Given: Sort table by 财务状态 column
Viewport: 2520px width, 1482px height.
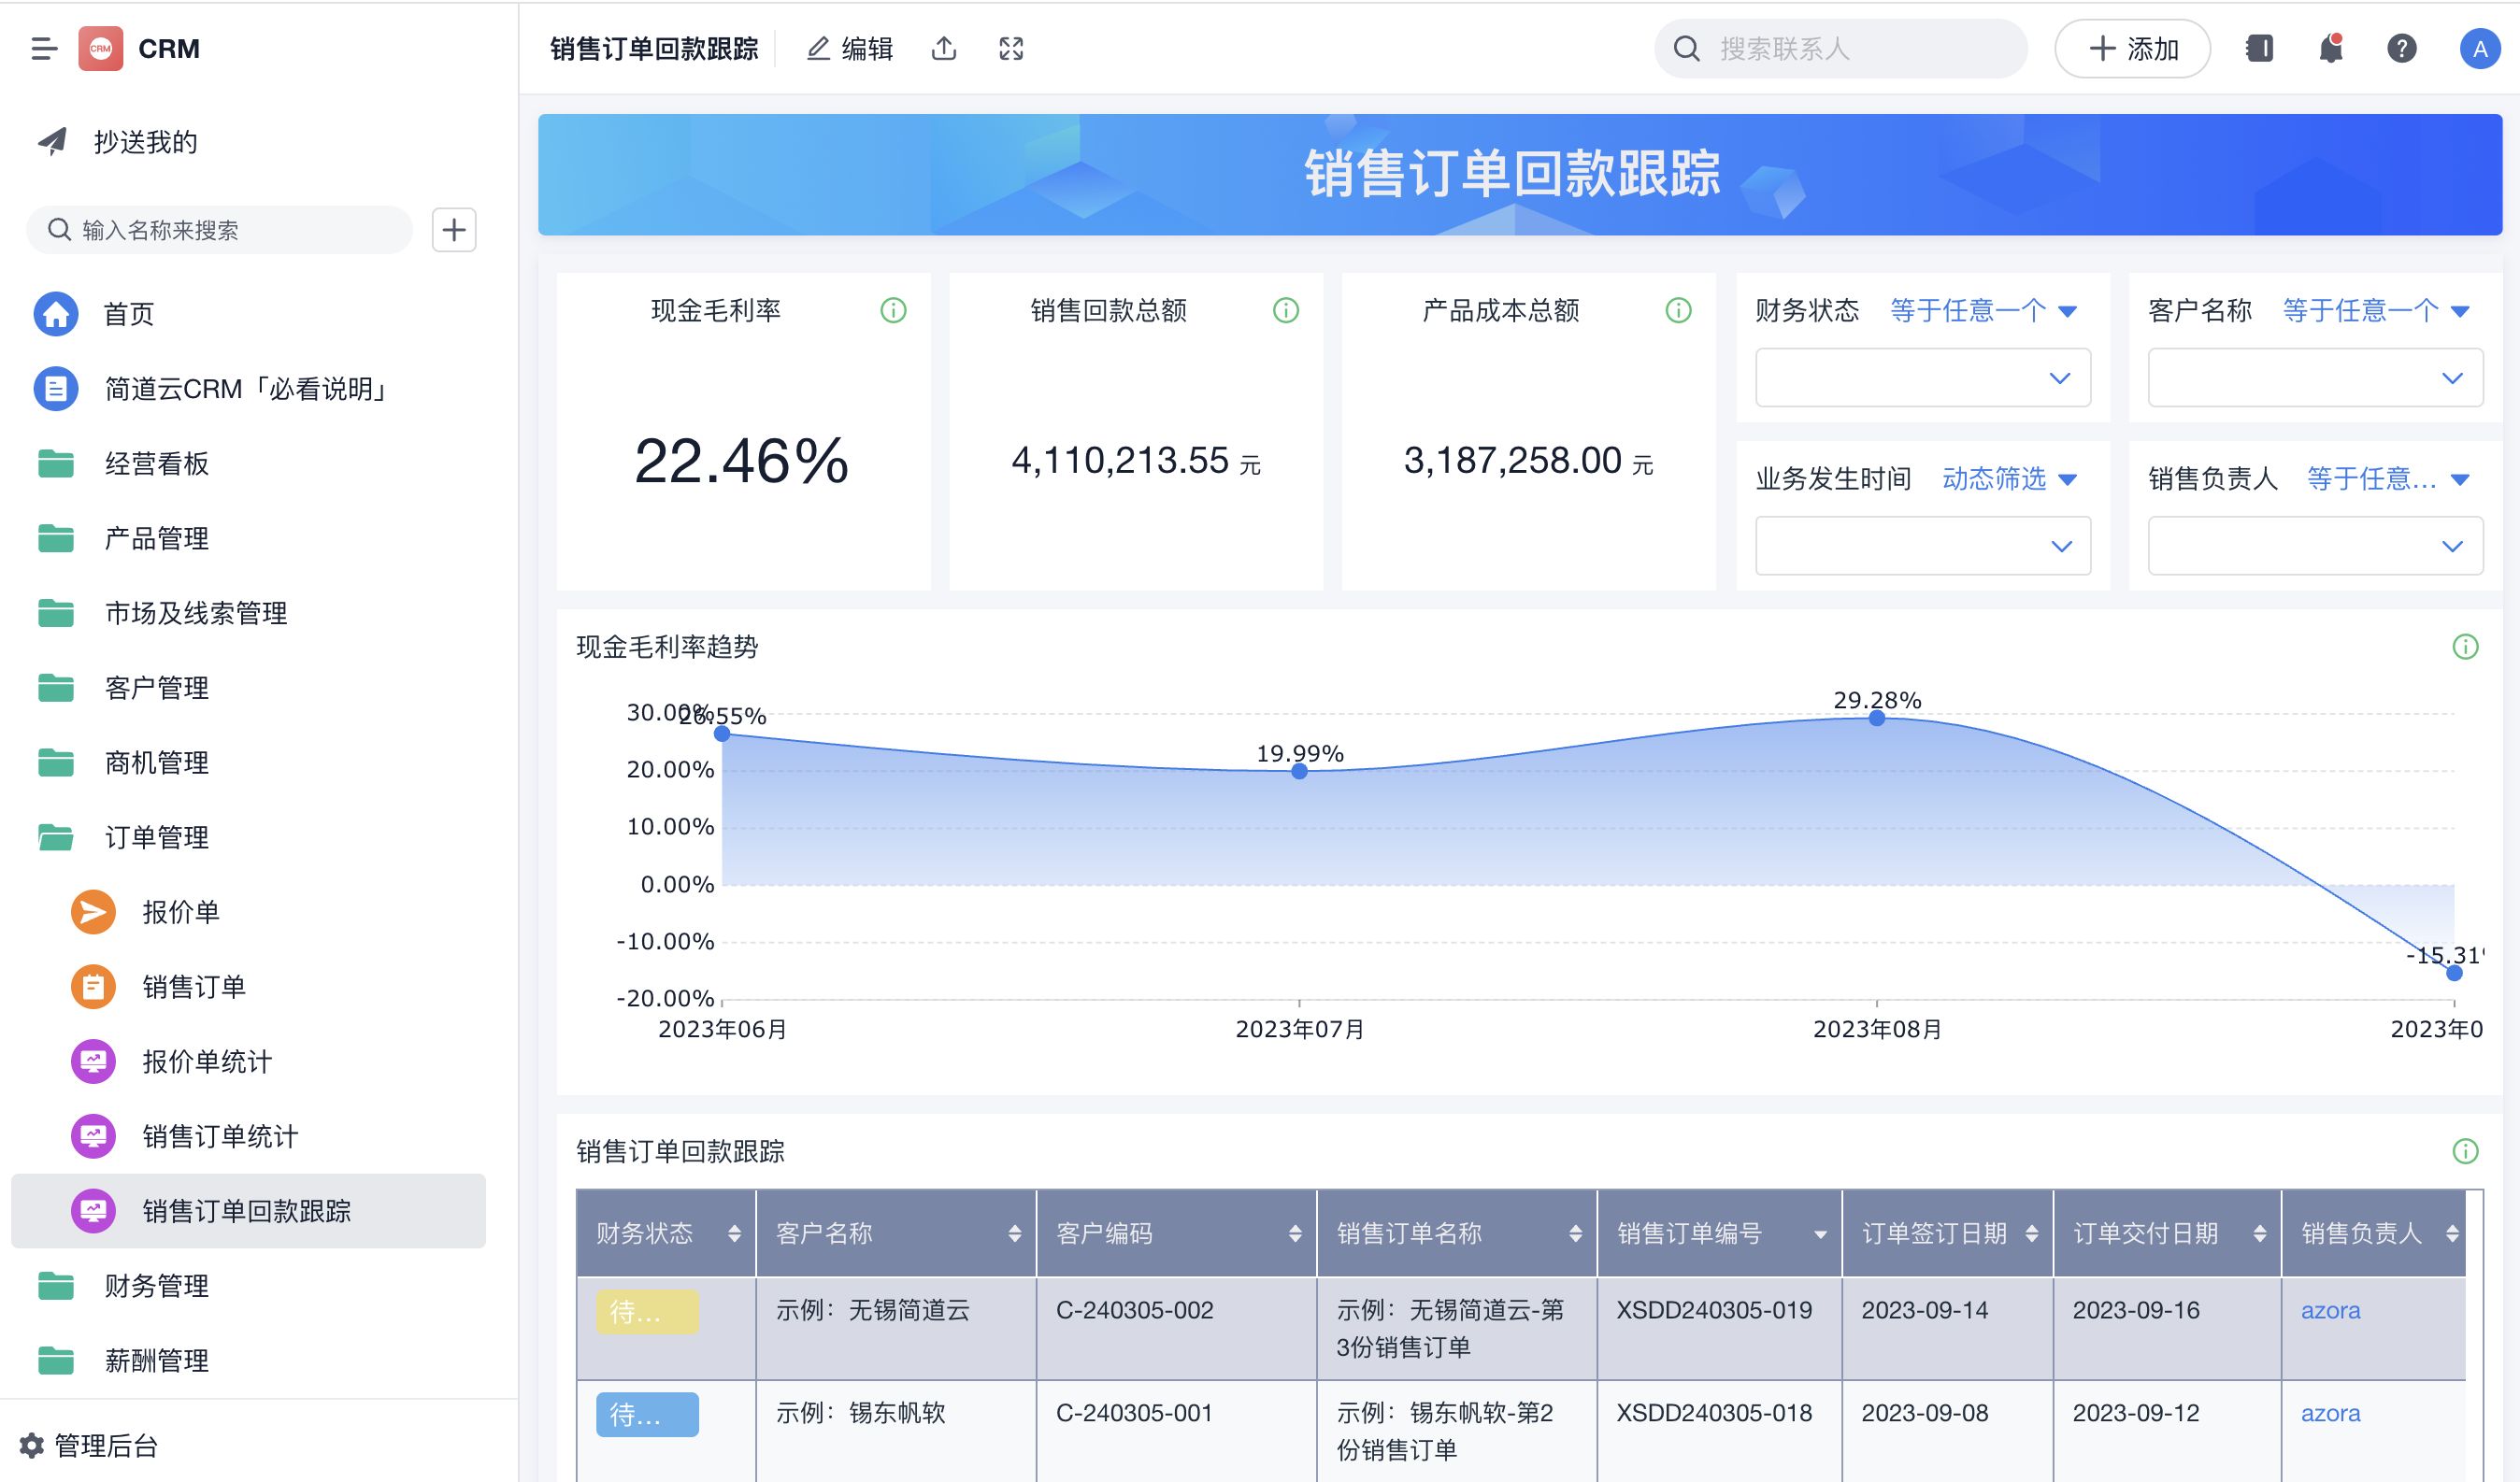Looking at the screenshot, I should tap(734, 1233).
